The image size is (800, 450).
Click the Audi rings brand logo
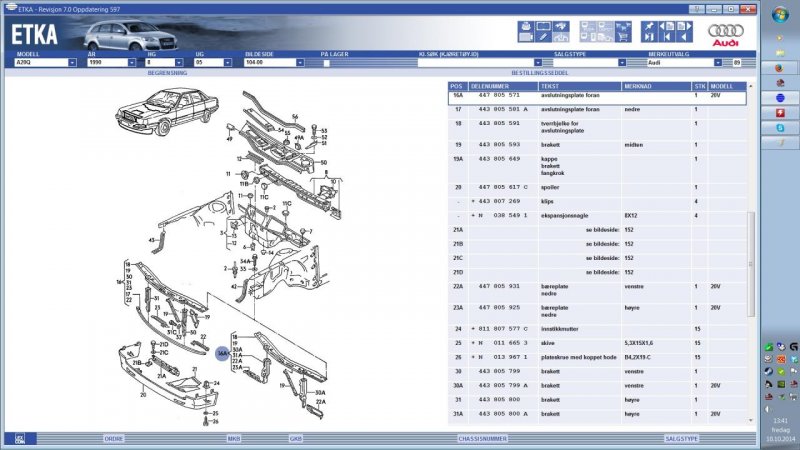tap(726, 35)
